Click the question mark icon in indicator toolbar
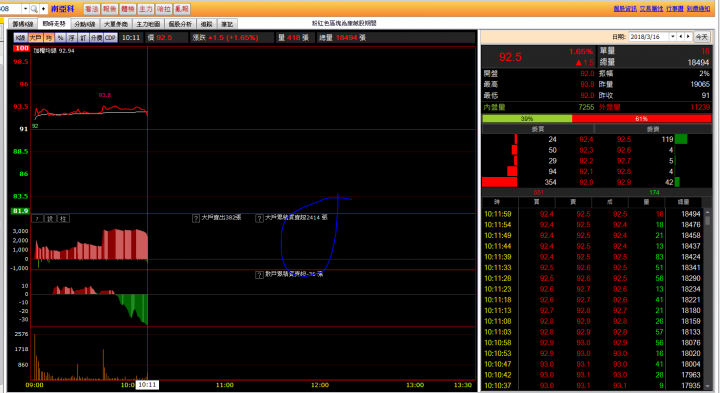The height and width of the screenshot is (393, 720). point(37,219)
